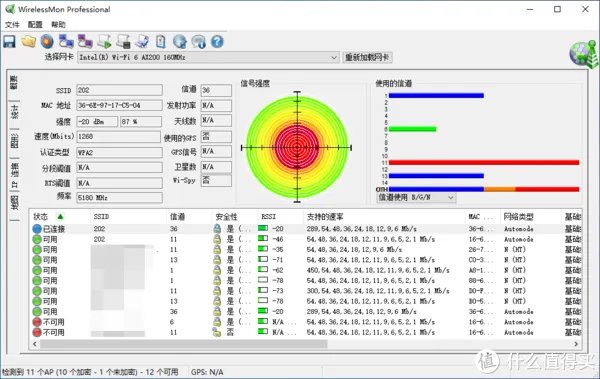
Task: Expand the 信道使用 B/G/N dropdown
Action: click(x=451, y=198)
